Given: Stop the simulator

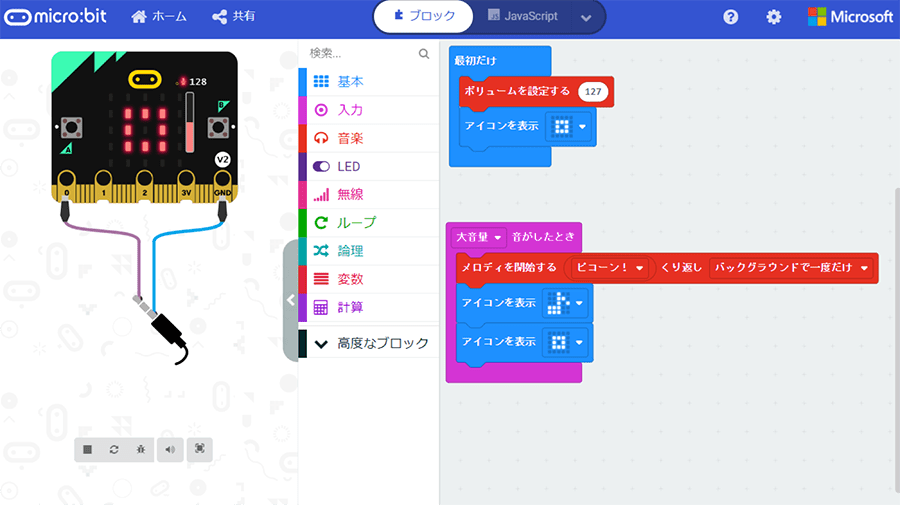Looking at the screenshot, I should pos(87,449).
